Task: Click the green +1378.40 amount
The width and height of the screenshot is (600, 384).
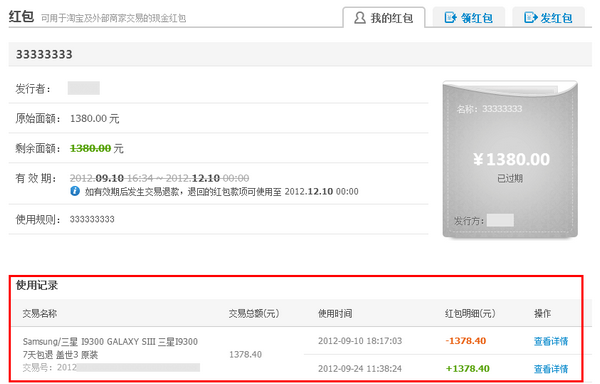Action: tap(468, 369)
